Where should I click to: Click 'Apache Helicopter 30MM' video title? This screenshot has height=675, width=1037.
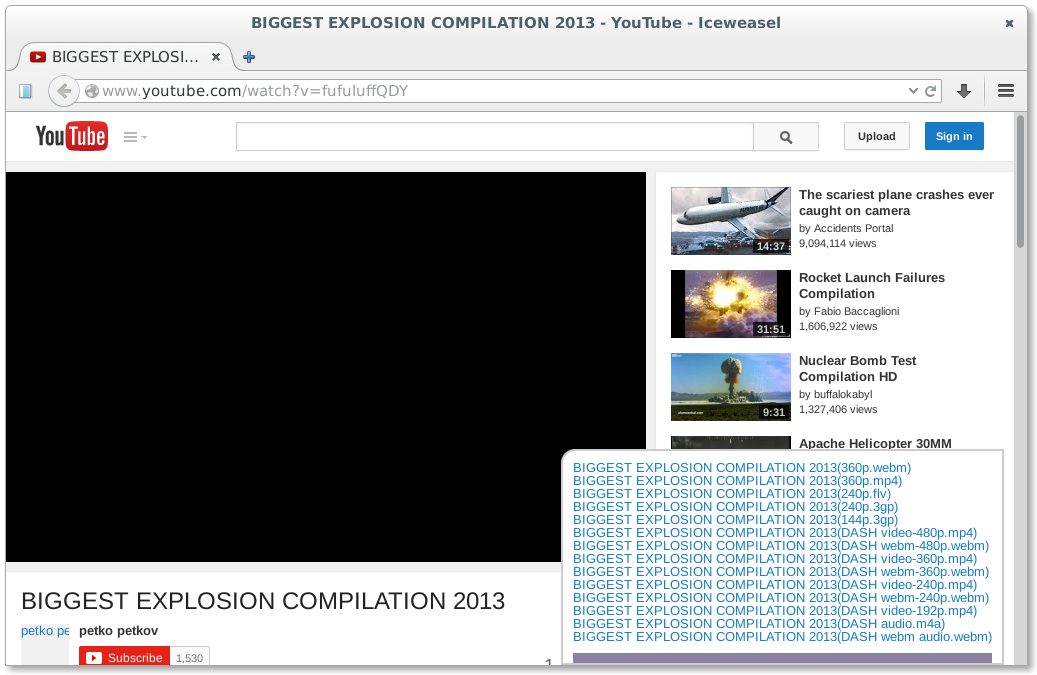[x=875, y=443]
